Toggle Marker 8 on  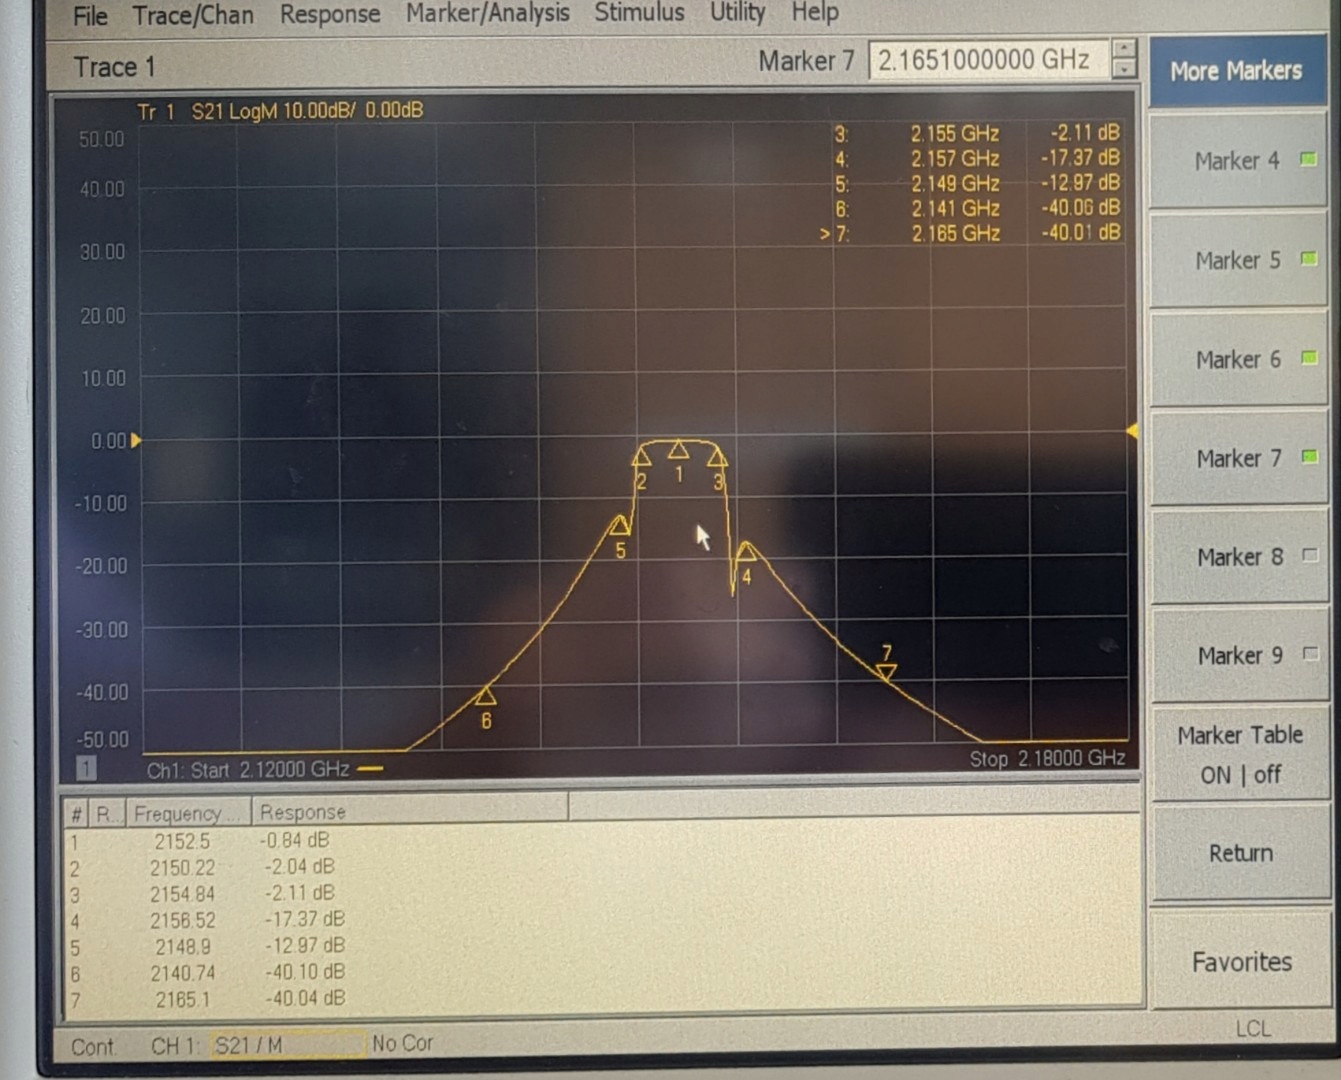coord(1239,557)
